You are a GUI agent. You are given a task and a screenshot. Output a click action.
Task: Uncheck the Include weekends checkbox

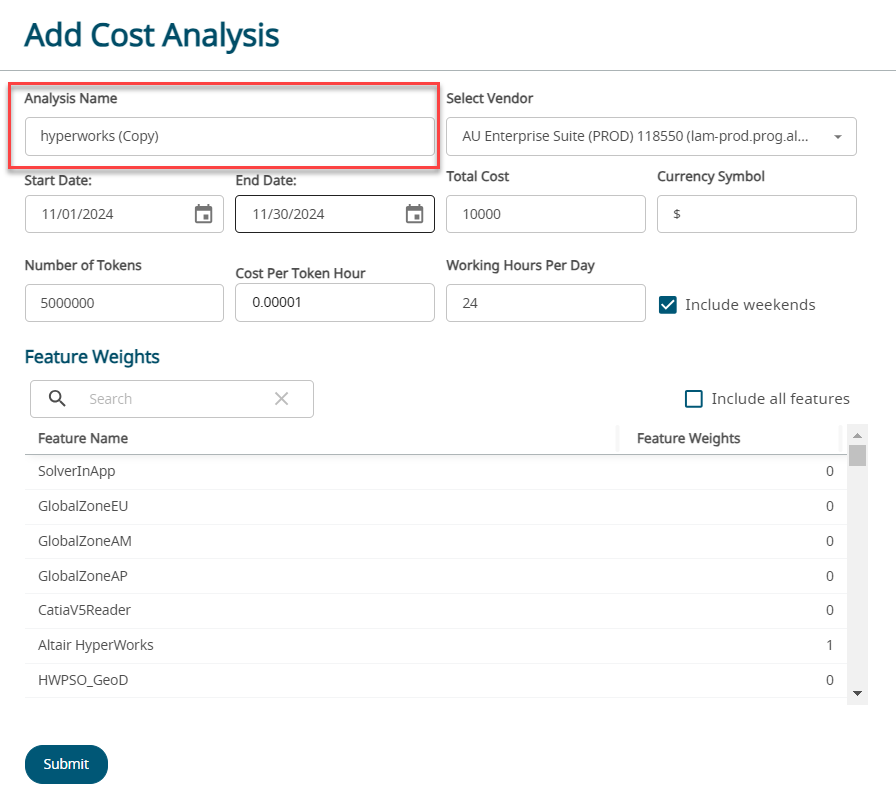(x=668, y=305)
